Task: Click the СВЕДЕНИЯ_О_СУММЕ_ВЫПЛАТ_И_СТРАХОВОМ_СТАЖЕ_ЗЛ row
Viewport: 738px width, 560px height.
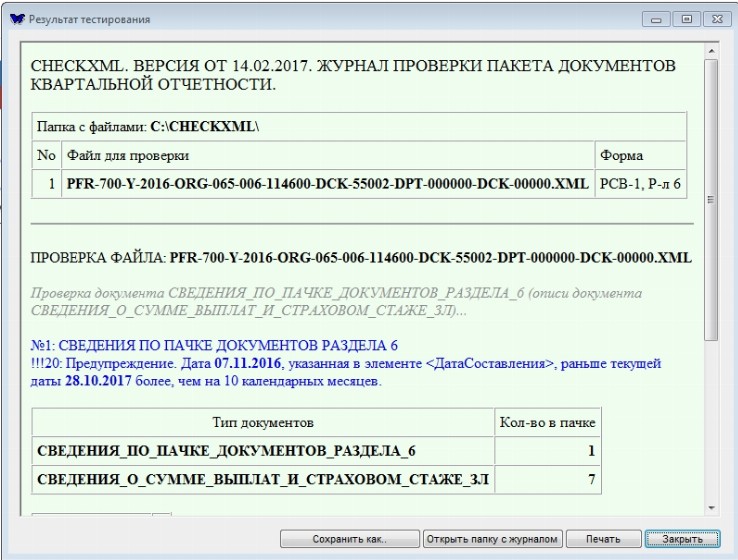Action: point(263,480)
